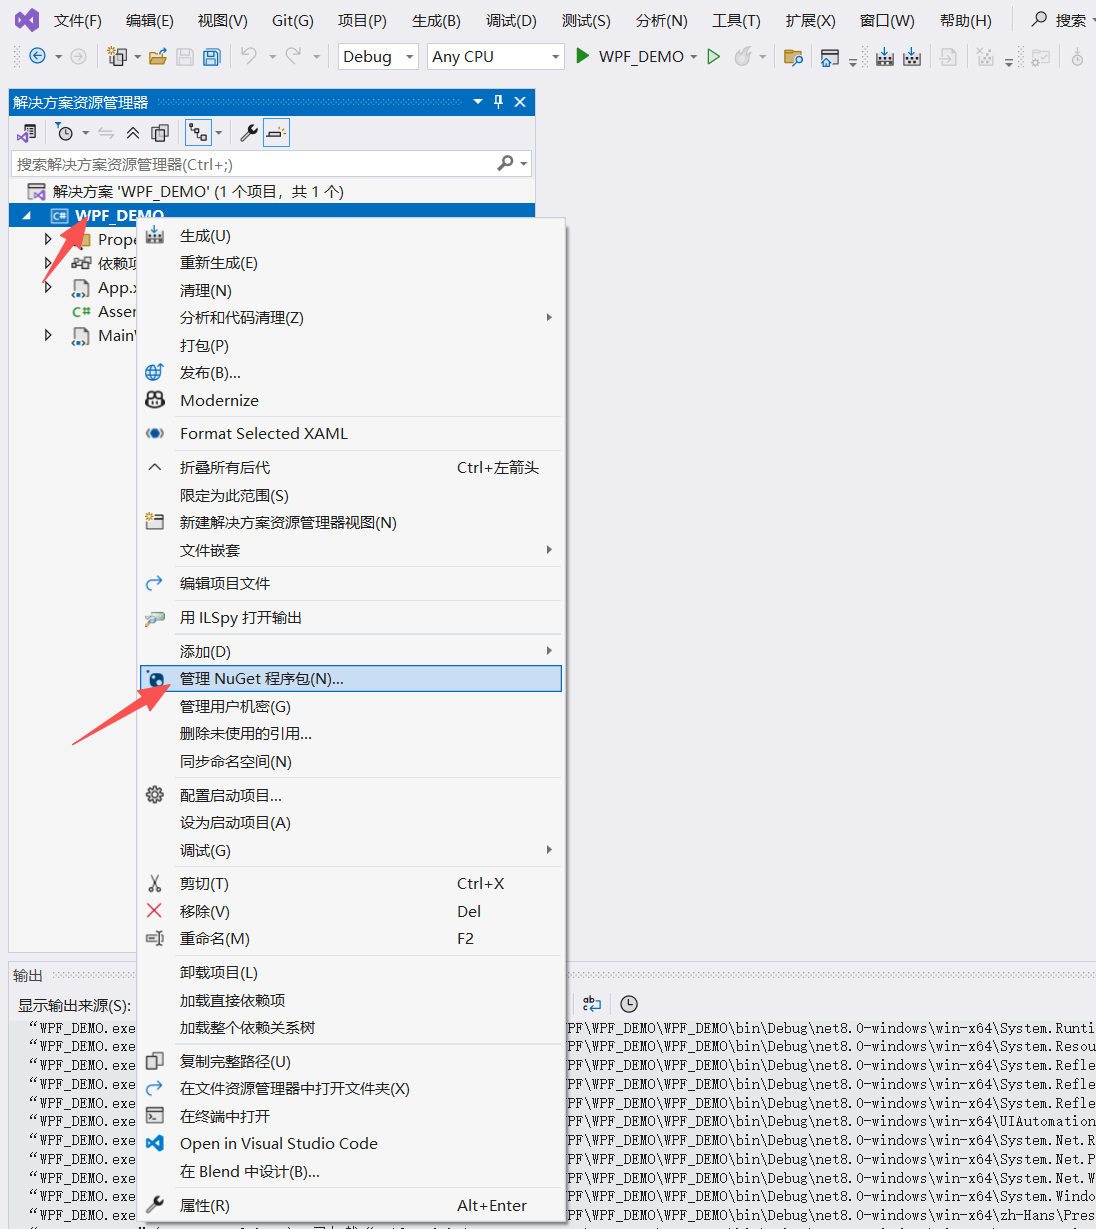
Task: Click the Cut scissors icon
Action: (154, 884)
